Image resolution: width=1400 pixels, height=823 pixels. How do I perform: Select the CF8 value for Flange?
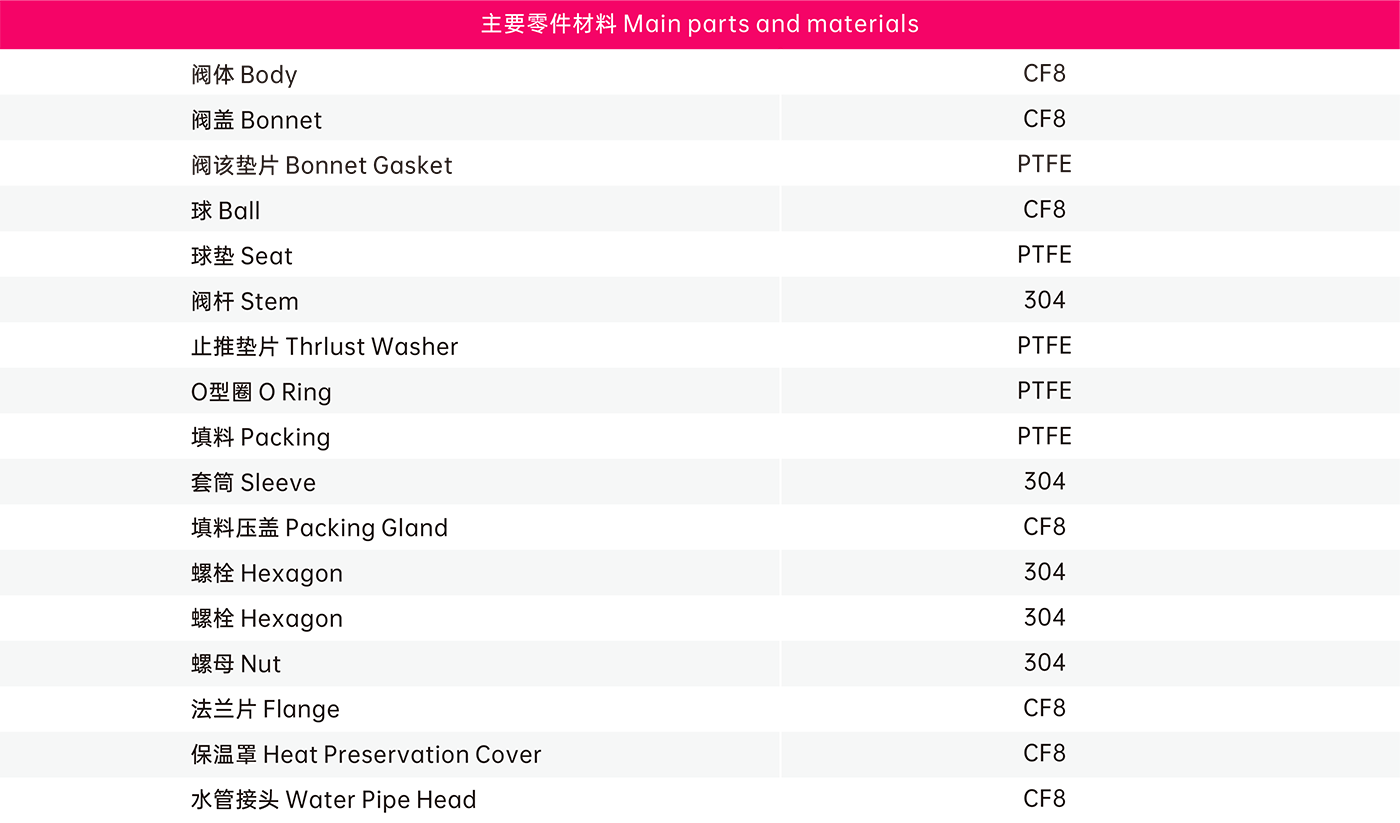tap(1044, 708)
